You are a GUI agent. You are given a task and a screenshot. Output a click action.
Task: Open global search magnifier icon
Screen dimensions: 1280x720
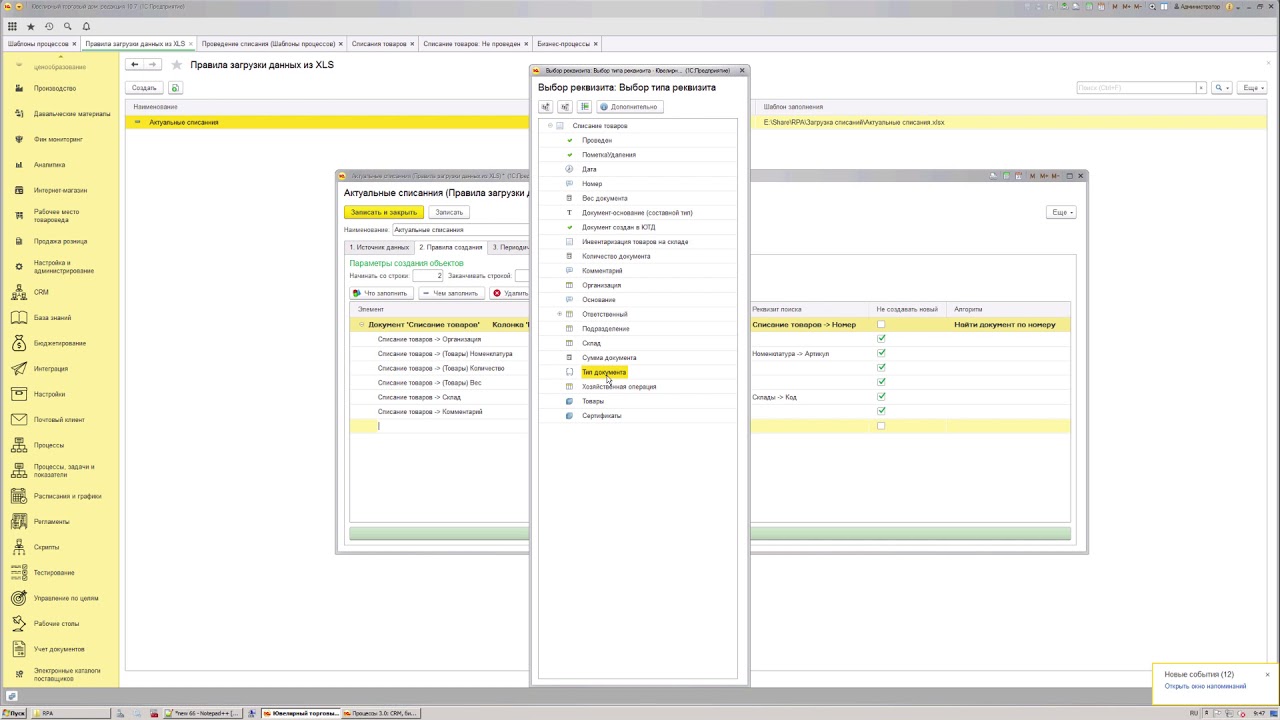pyautogui.click(x=68, y=26)
